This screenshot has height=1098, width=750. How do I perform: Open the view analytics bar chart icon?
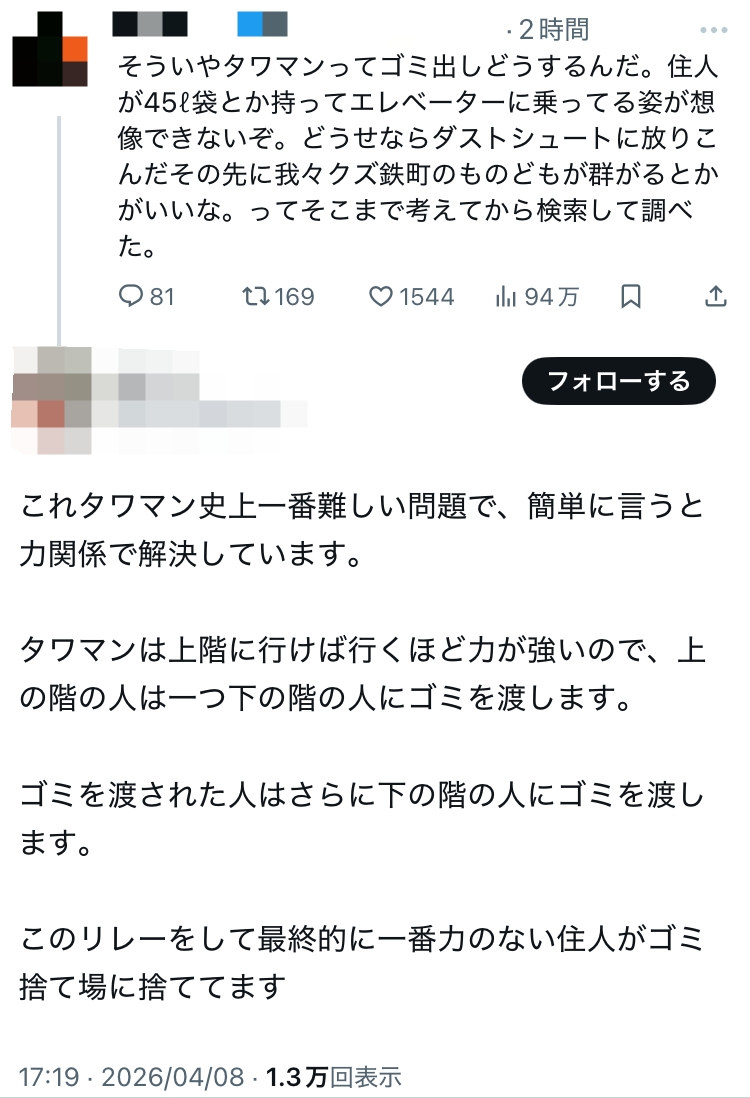click(x=505, y=297)
